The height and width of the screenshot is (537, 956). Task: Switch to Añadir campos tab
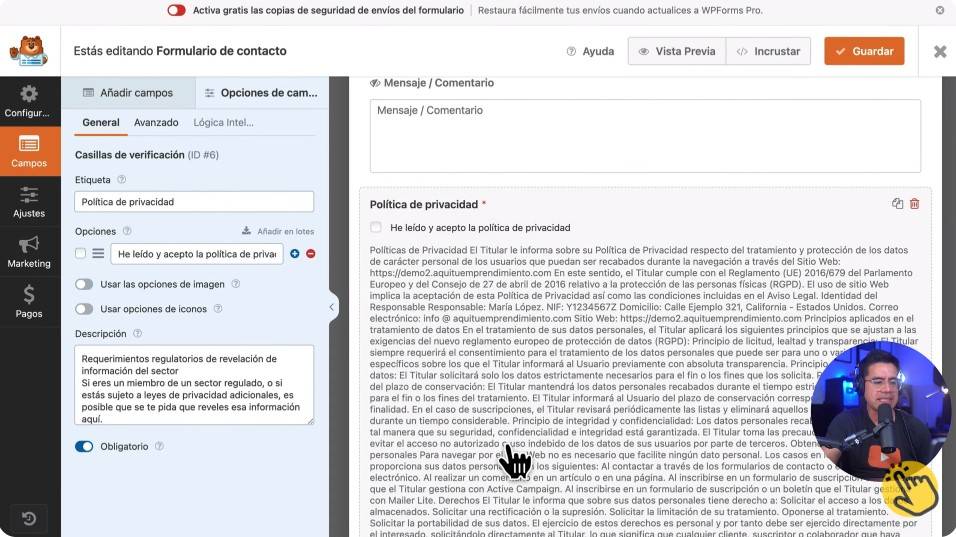[128, 93]
